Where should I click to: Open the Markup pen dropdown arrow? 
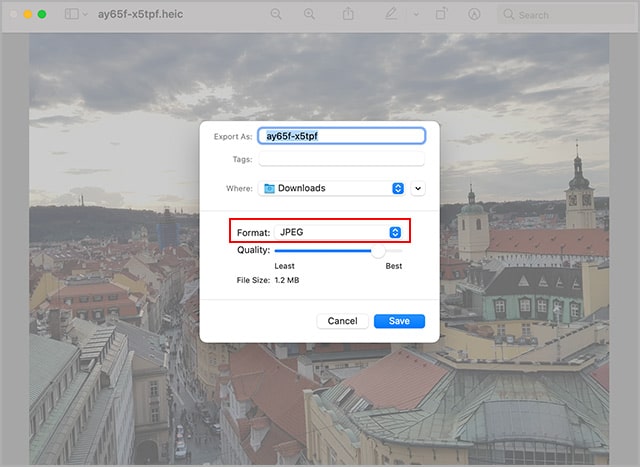tap(414, 15)
